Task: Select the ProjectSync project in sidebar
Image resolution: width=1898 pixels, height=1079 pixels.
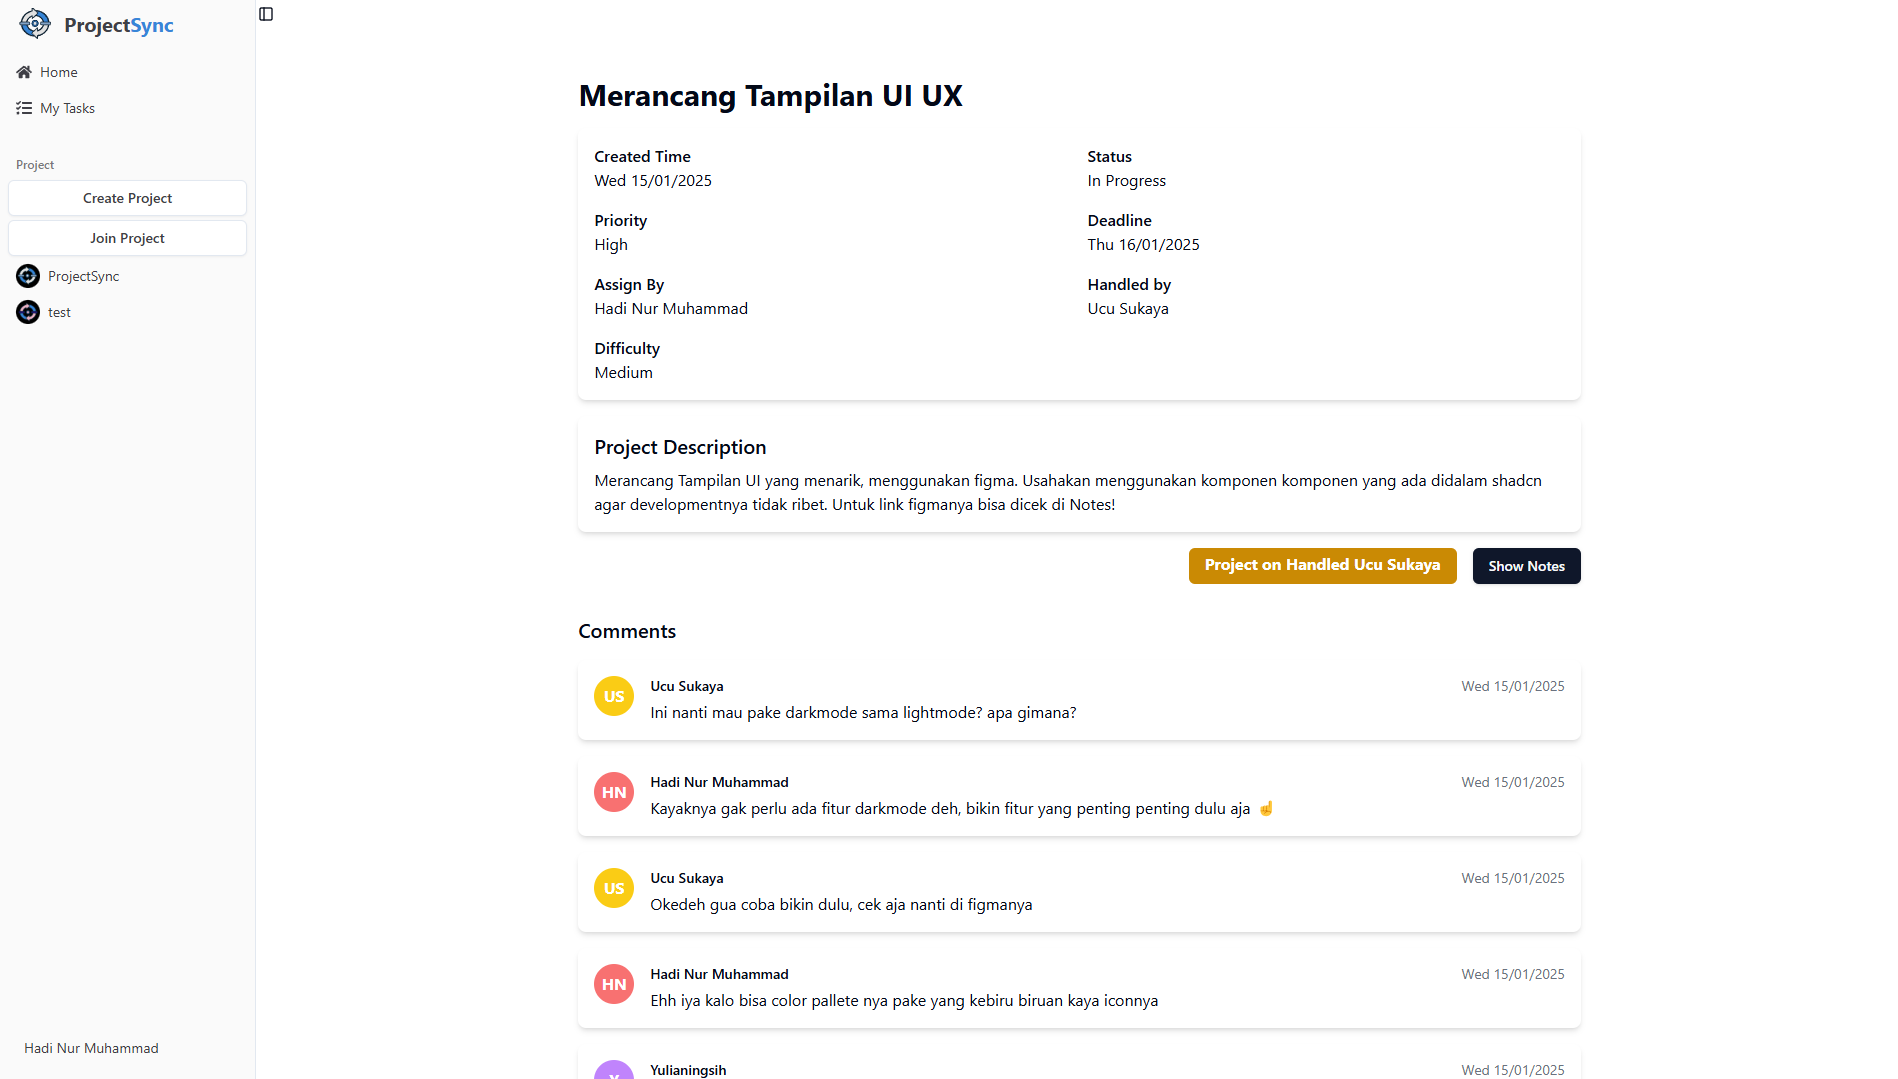Action: click(x=84, y=276)
